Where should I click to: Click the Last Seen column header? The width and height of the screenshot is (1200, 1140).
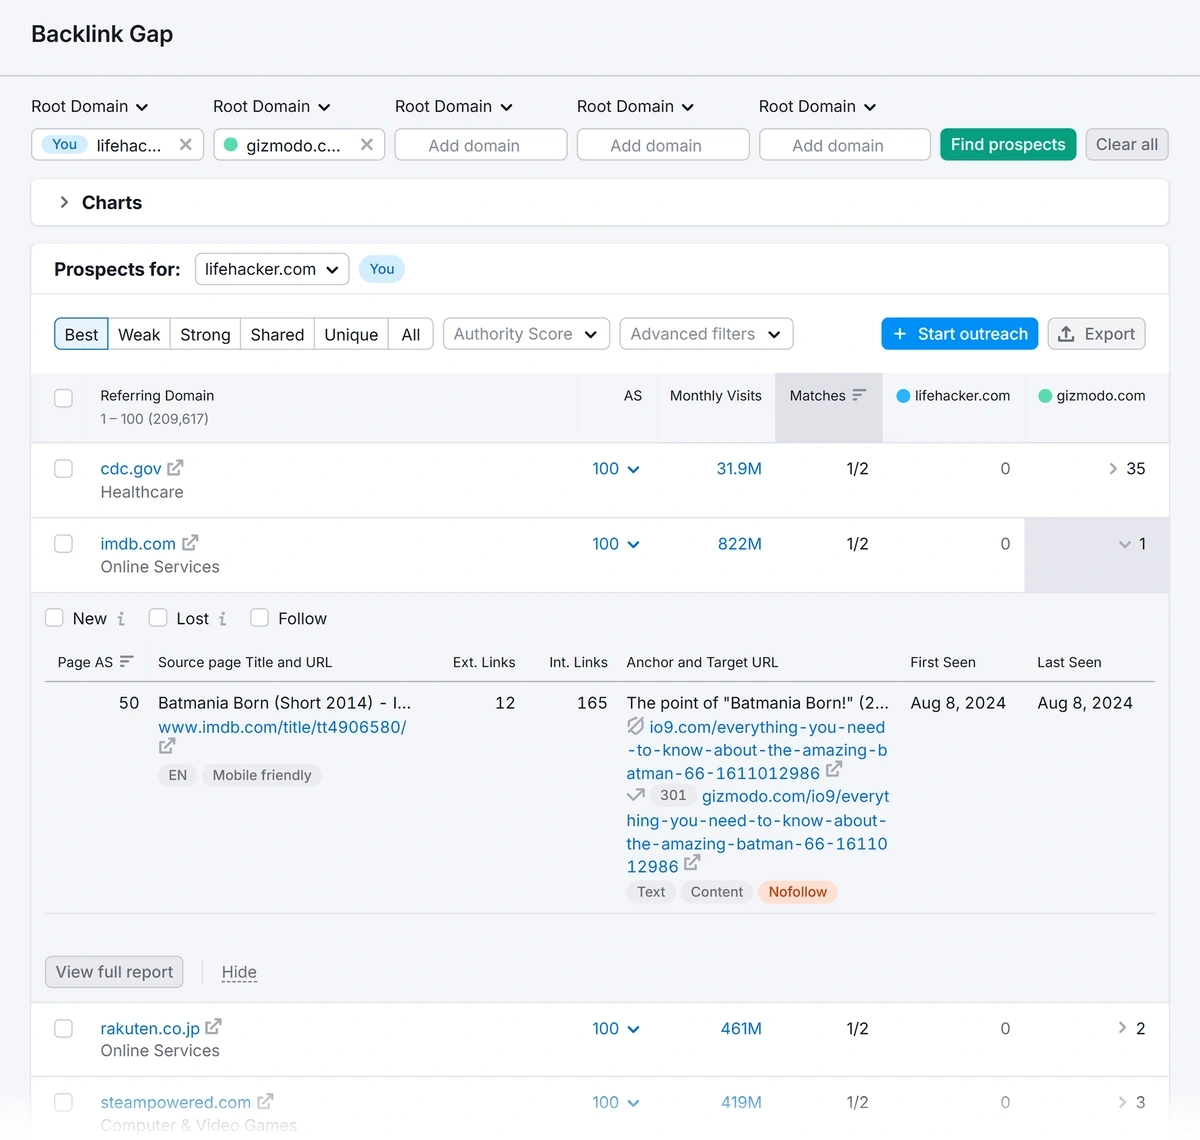click(1069, 662)
